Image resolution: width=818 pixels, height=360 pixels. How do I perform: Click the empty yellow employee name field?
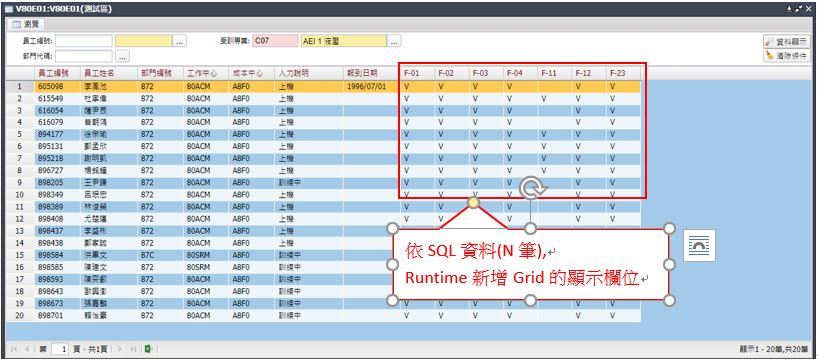click(144, 41)
